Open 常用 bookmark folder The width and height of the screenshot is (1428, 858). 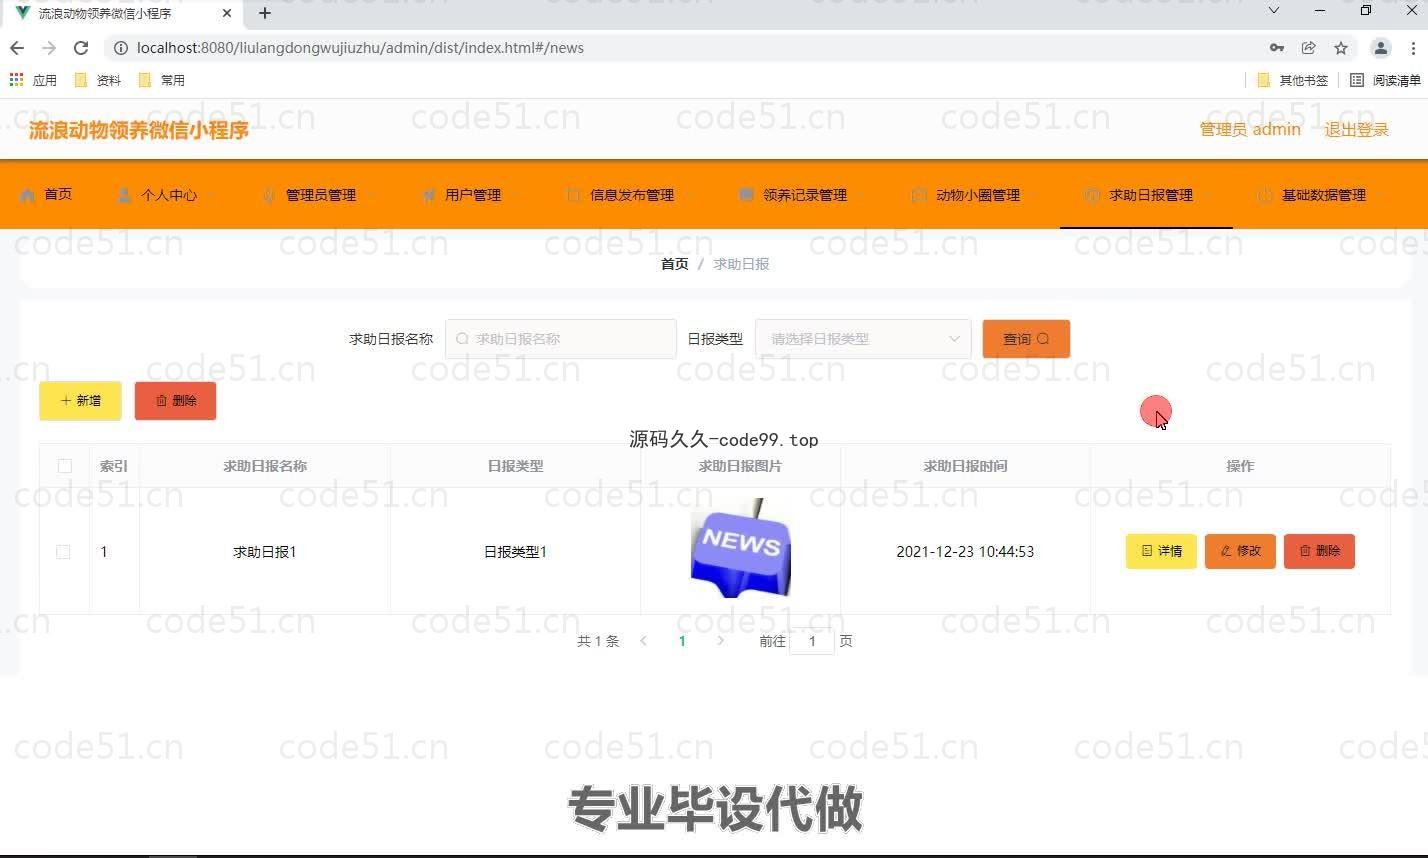(x=161, y=80)
